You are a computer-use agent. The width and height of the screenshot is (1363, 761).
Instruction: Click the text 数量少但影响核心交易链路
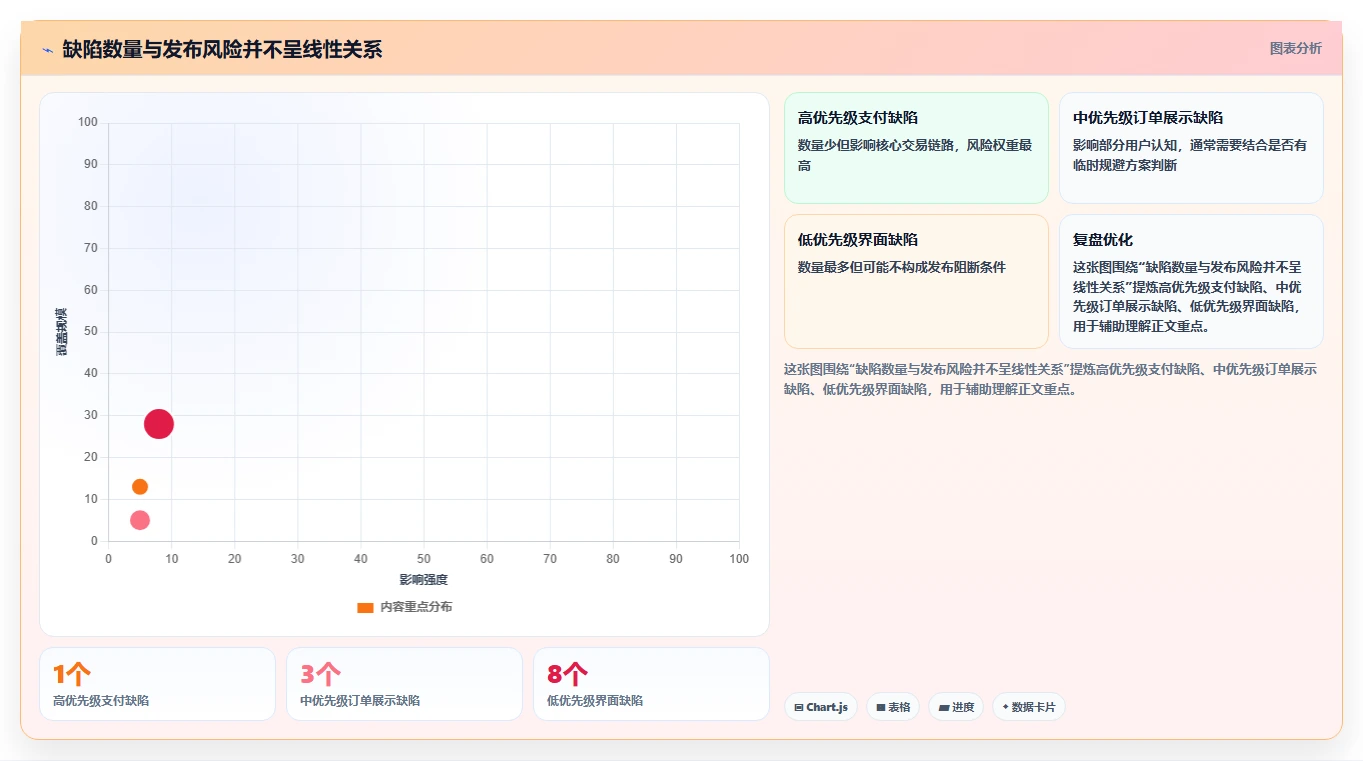tap(877, 145)
